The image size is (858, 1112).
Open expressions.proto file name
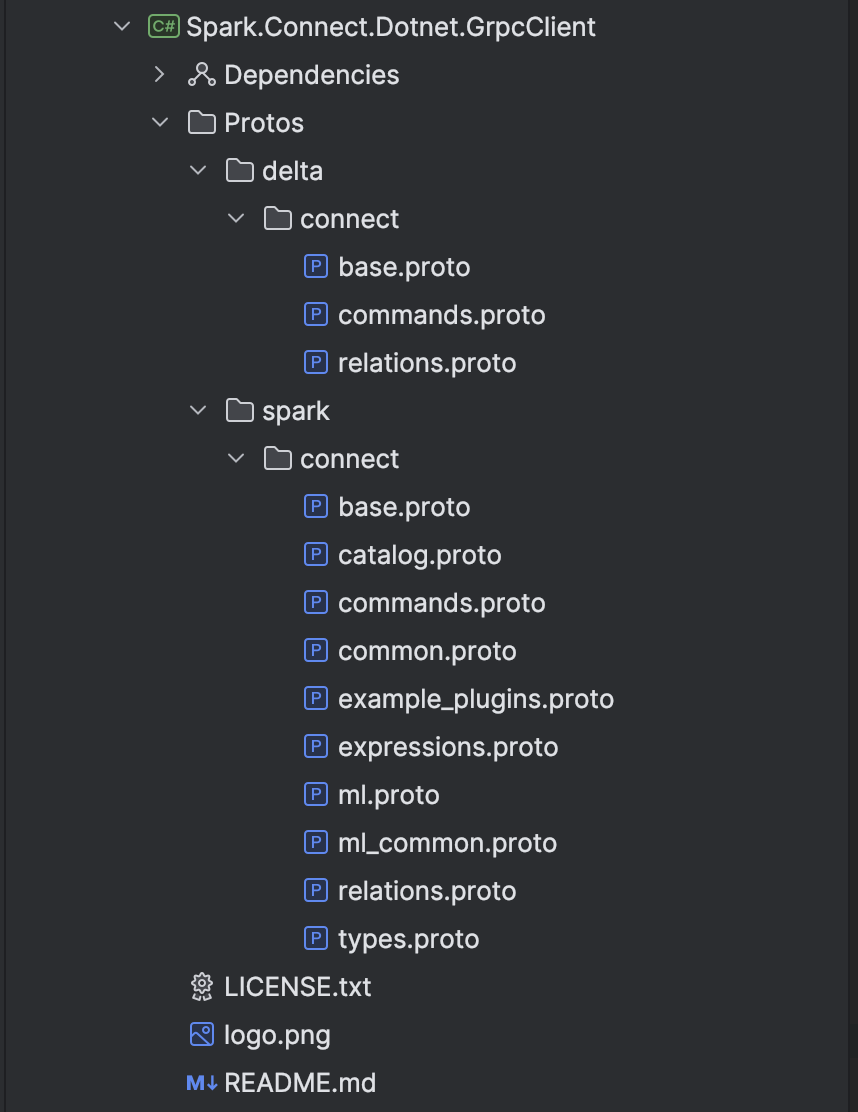(x=448, y=747)
